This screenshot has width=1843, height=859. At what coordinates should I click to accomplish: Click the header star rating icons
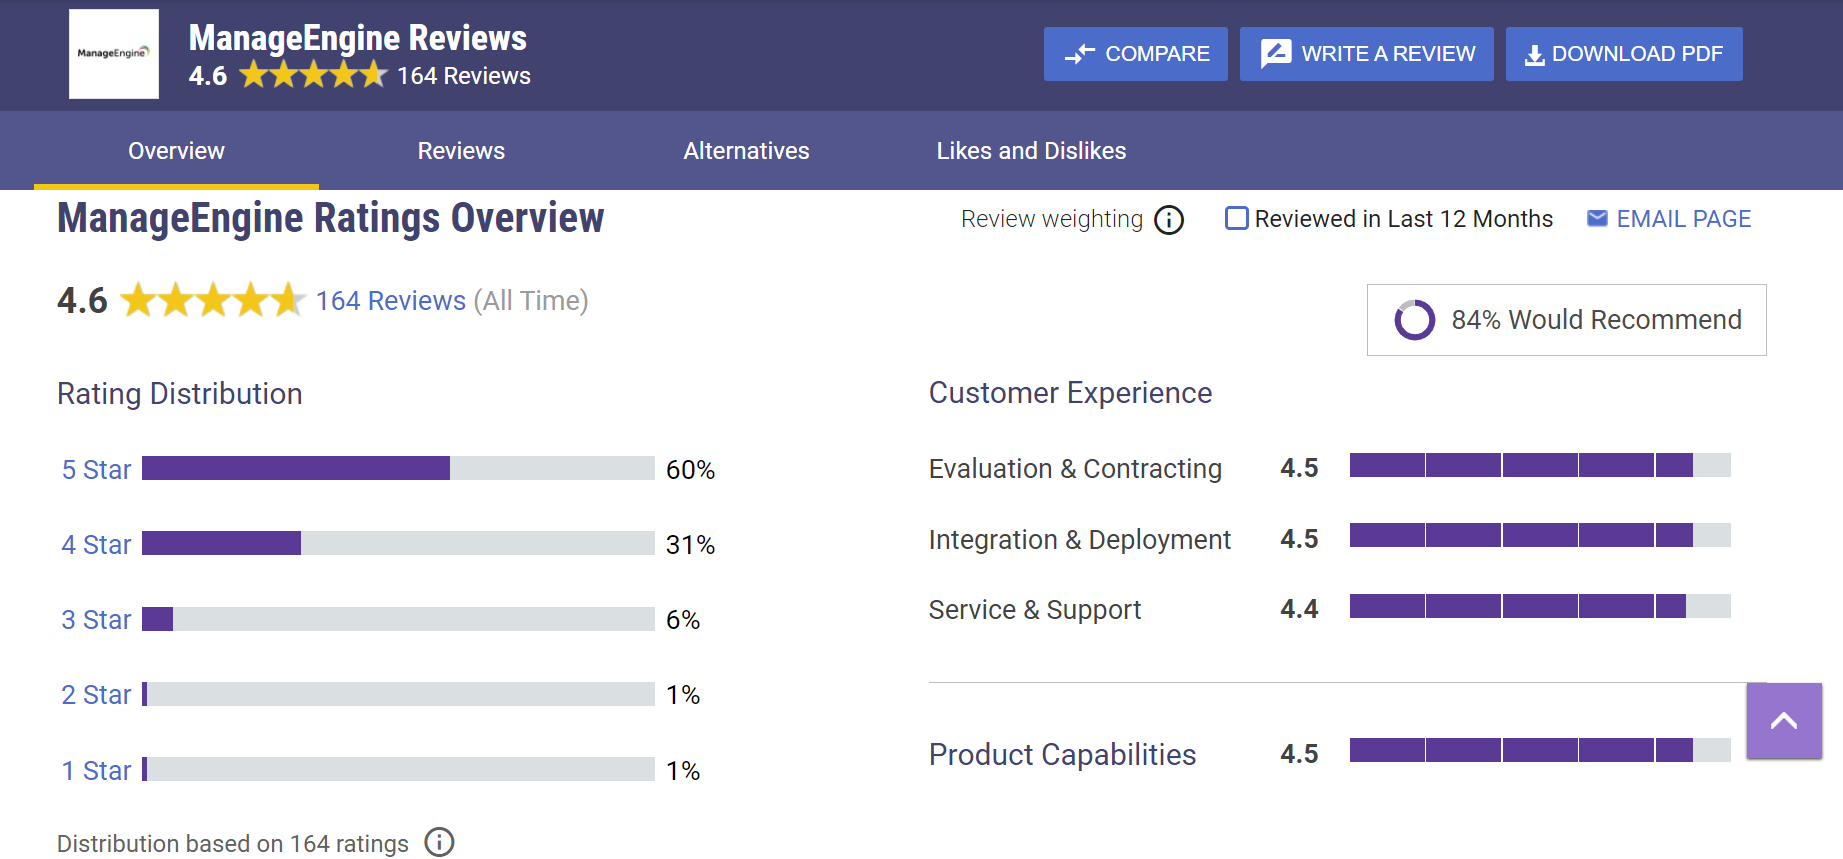313,75
